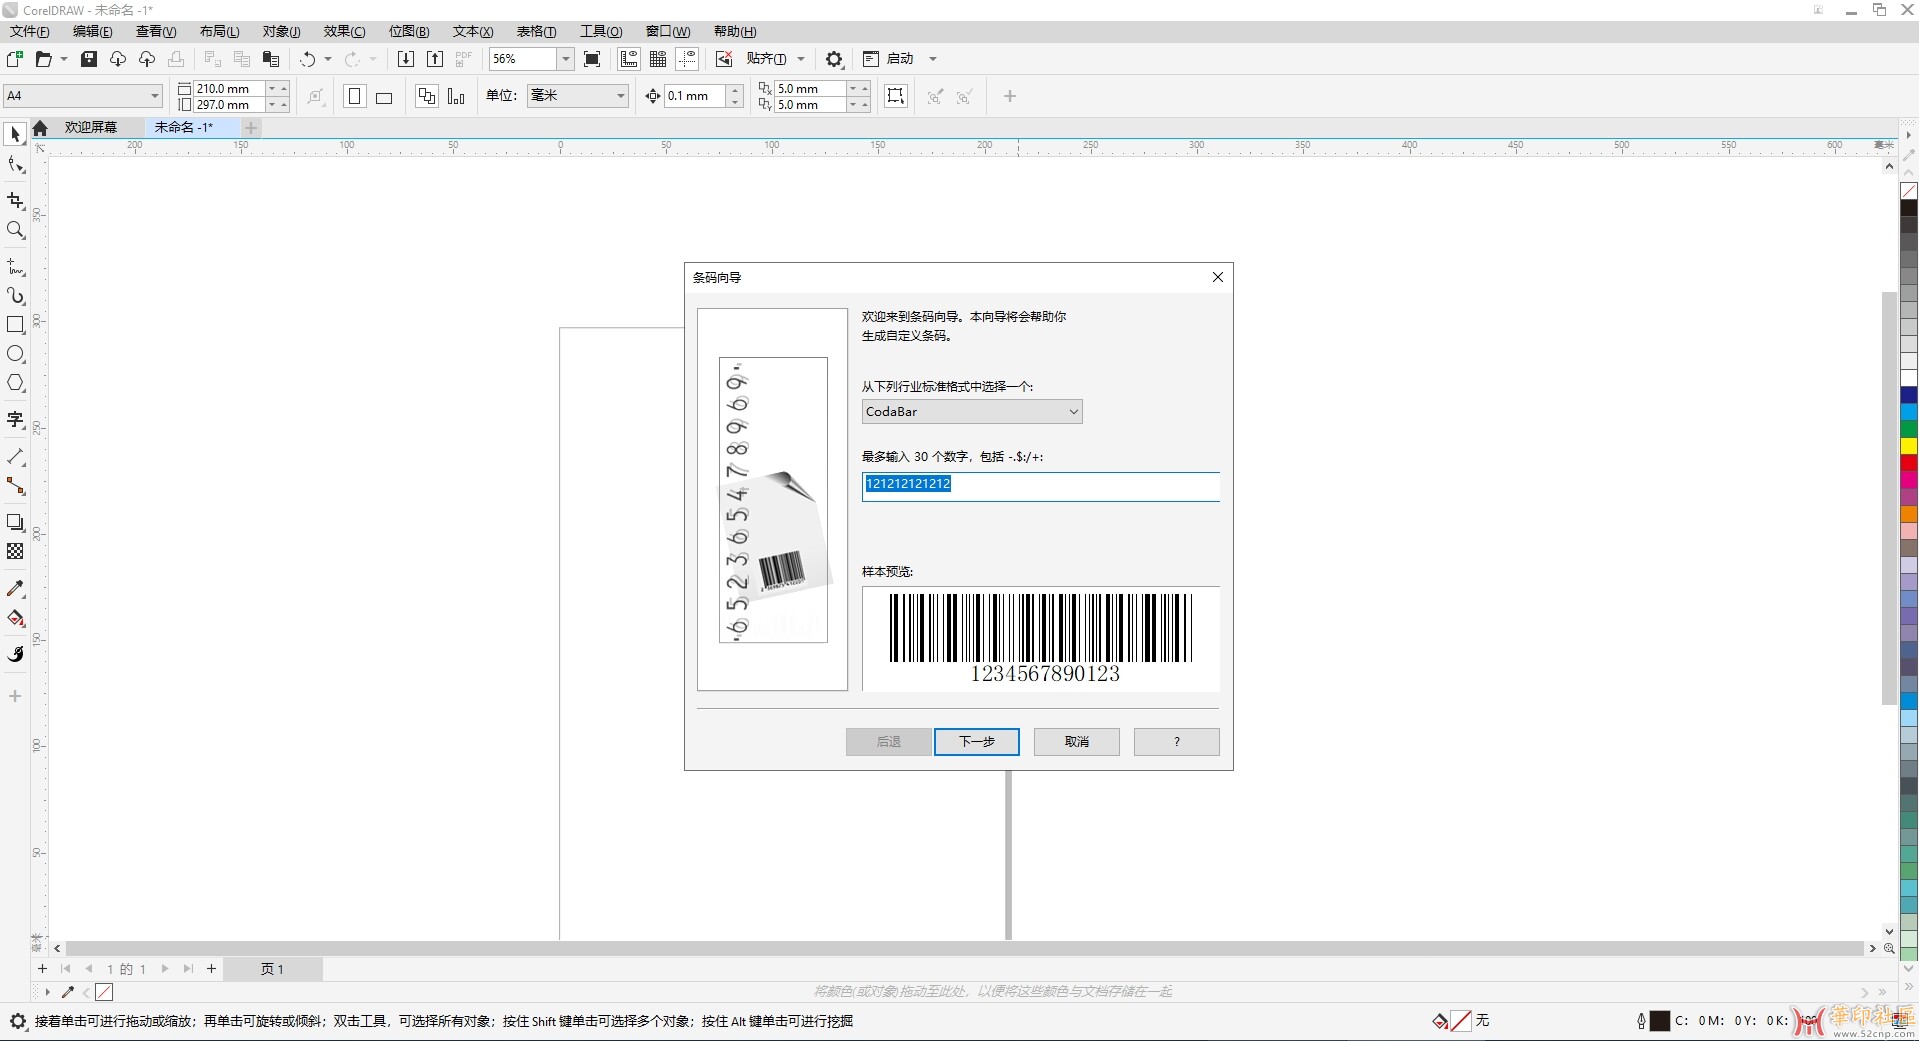This screenshot has height=1041, width=1919.
Task: Select the Connector tool
Action: click(x=15, y=486)
